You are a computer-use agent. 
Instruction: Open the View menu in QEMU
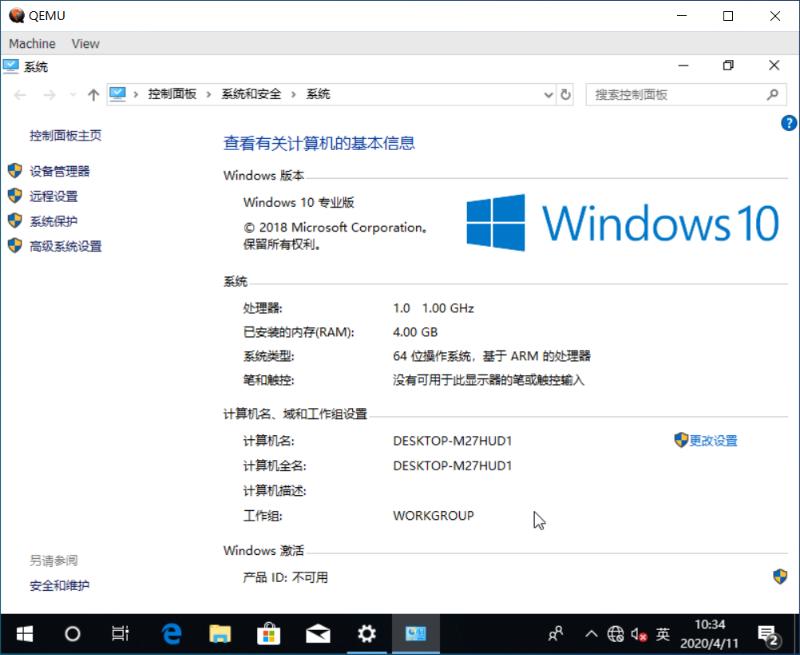(85, 43)
